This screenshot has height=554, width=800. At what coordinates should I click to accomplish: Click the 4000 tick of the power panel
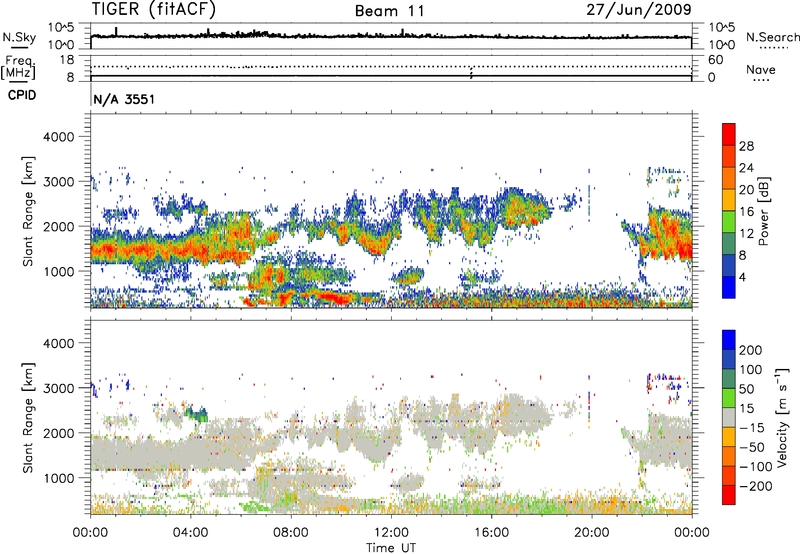click(58, 137)
